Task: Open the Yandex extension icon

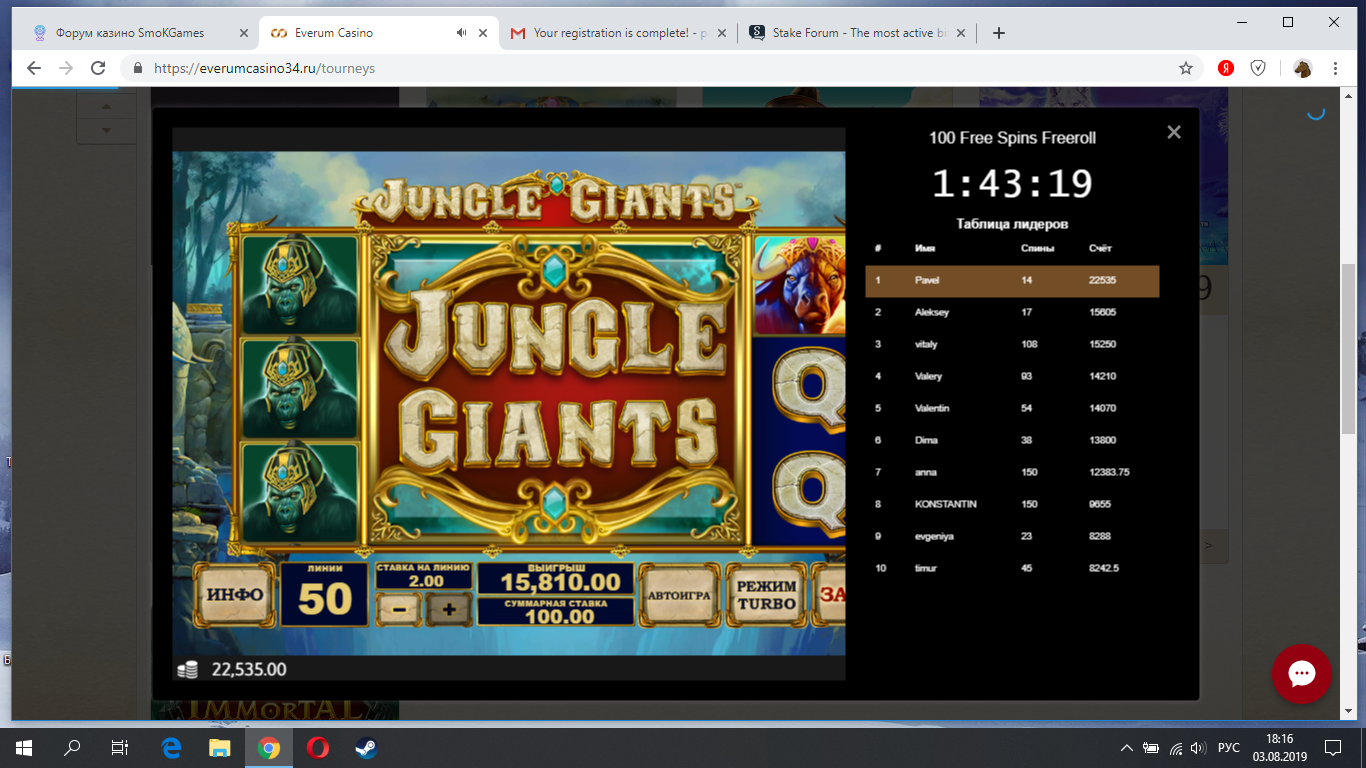Action: click(1225, 68)
